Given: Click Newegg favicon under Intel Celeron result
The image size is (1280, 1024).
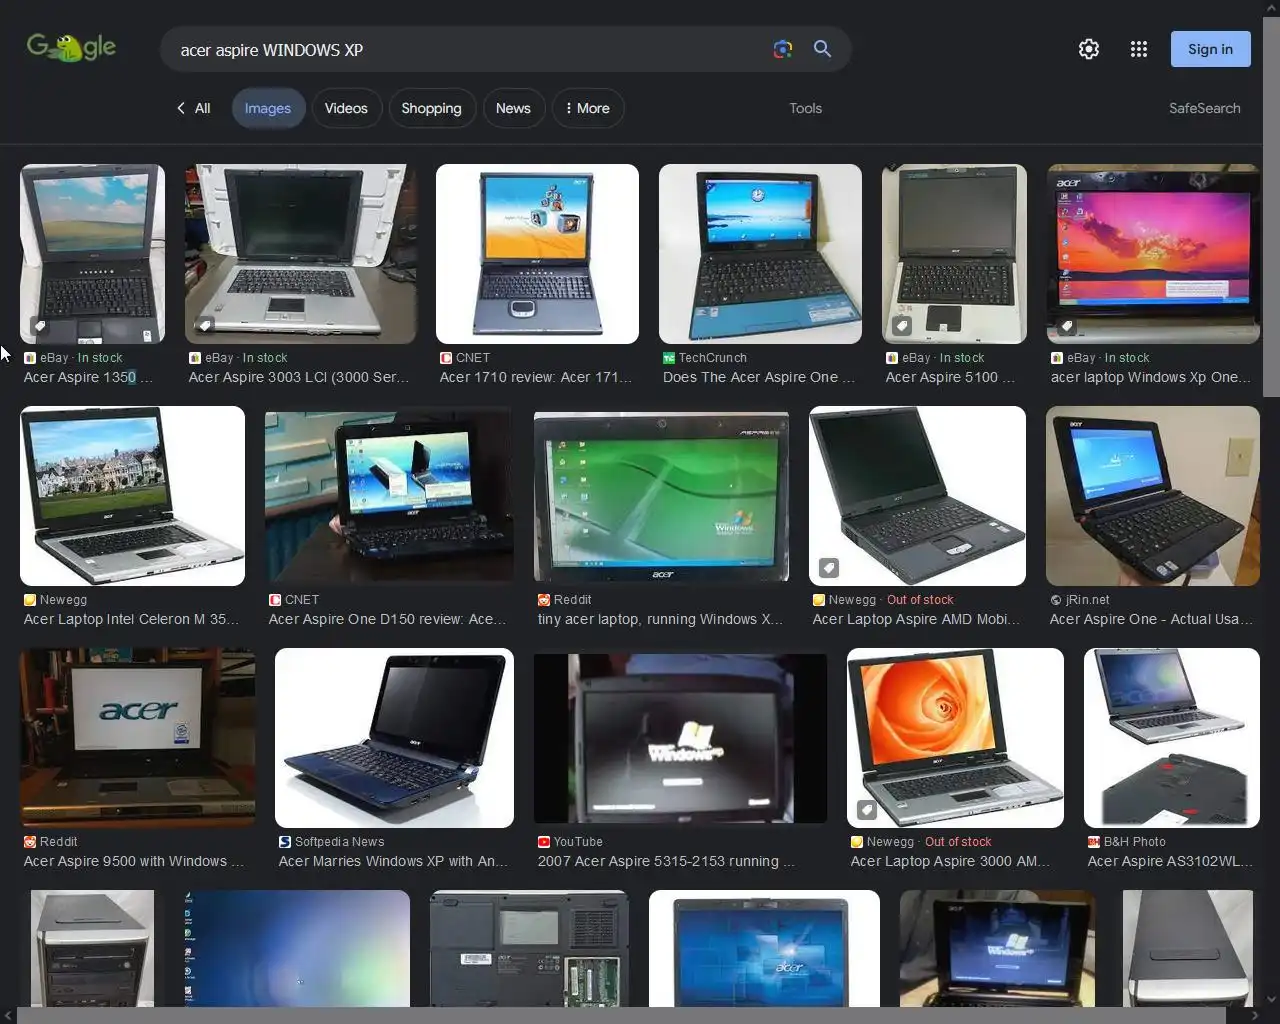Looking at the screenshot, I should pyautogui.click(x=30, y=600).
